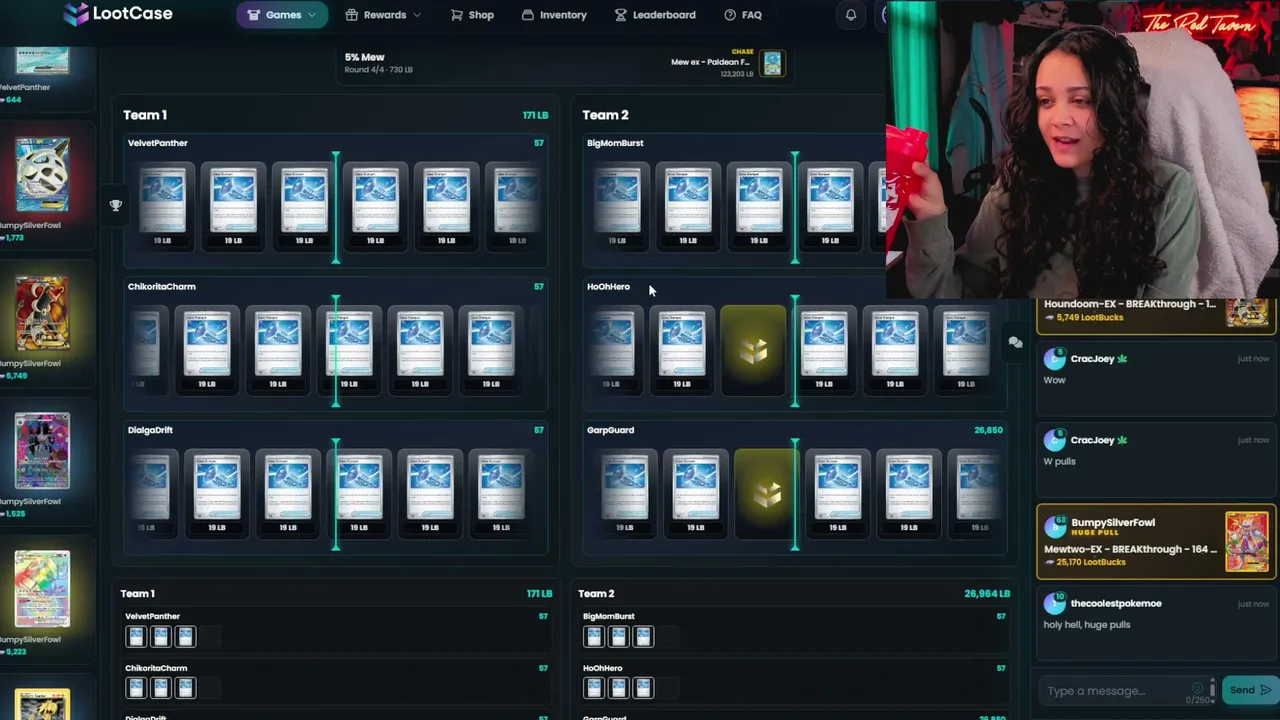Click the gold mystery card in HoOhHero's reel
This screenshot has width=1280, height=720.
(754, 350)
